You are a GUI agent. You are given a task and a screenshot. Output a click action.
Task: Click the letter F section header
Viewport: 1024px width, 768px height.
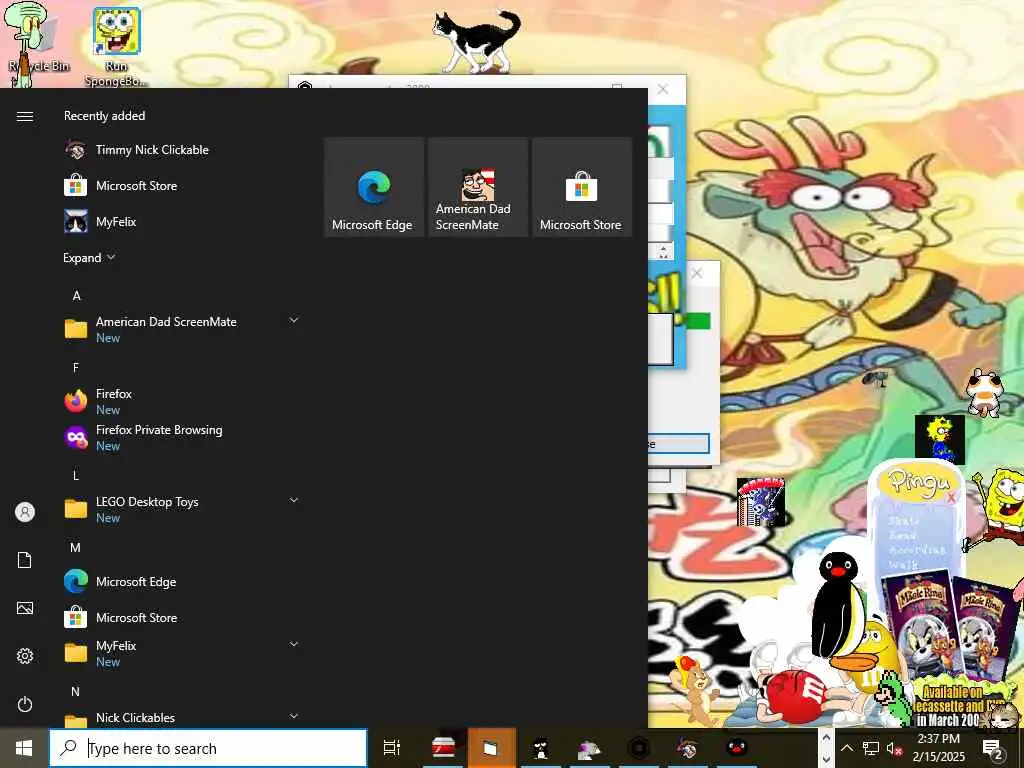[x=76, y=368]
